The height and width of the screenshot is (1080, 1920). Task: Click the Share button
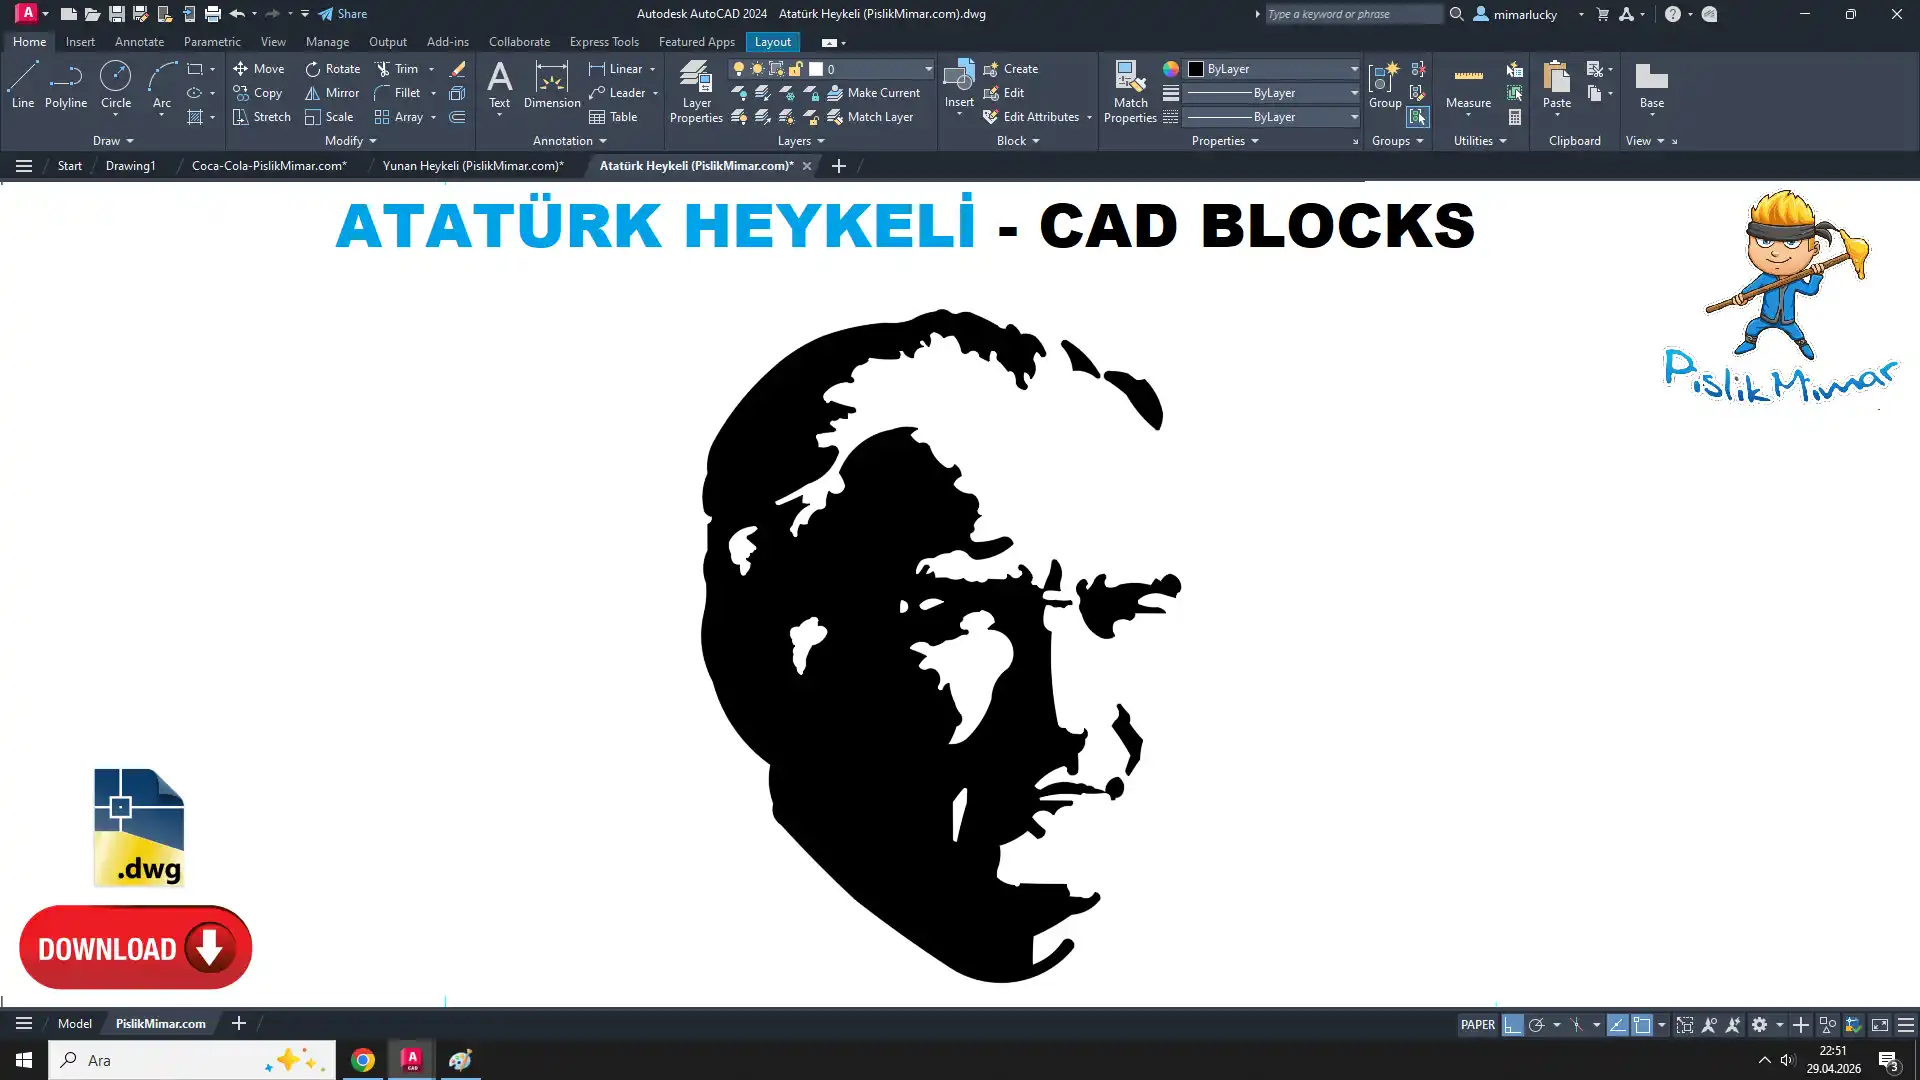pyautogui.click(x=343, y=14)
